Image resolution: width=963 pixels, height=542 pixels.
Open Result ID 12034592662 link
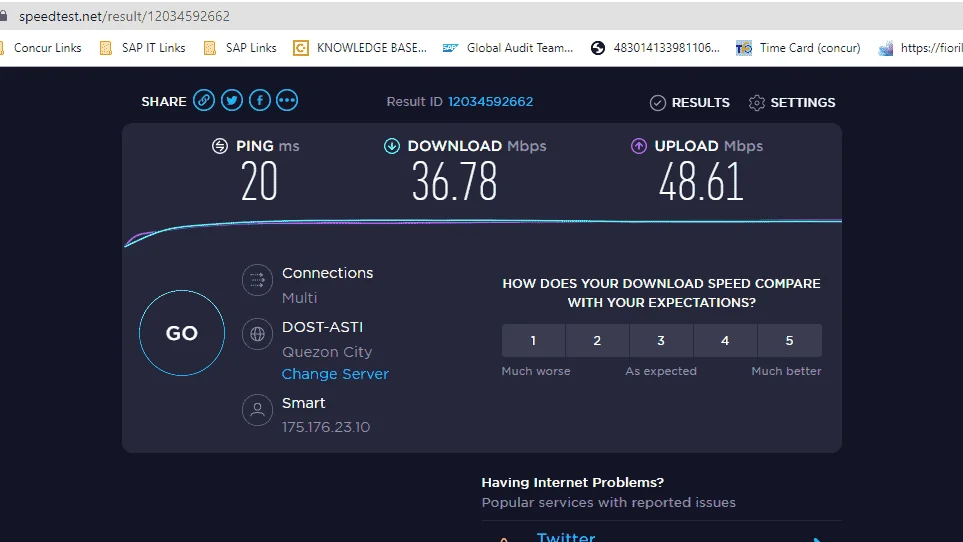(490, 102)
